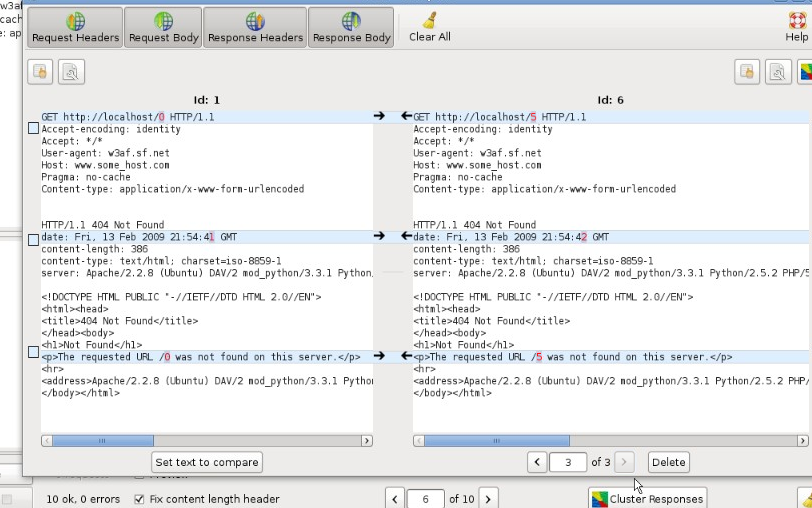Screen dimensions: 812x508
Task: Toggle the Request Headers button
Action: click(75, 27)
